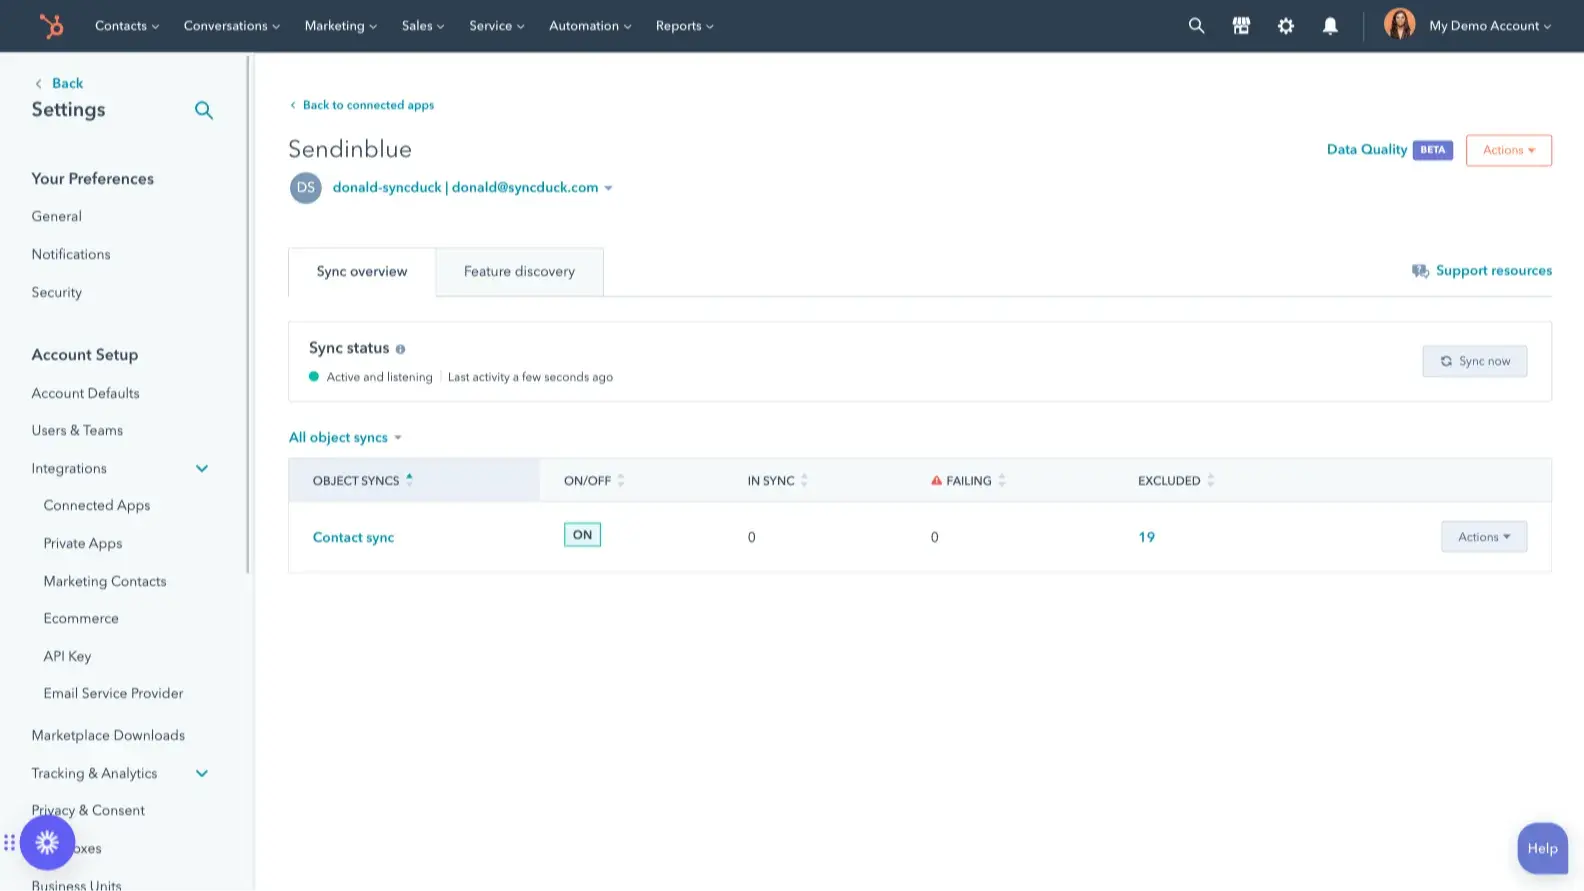Open the Marketplace icon in top bar

click(x=1241, y=26)
